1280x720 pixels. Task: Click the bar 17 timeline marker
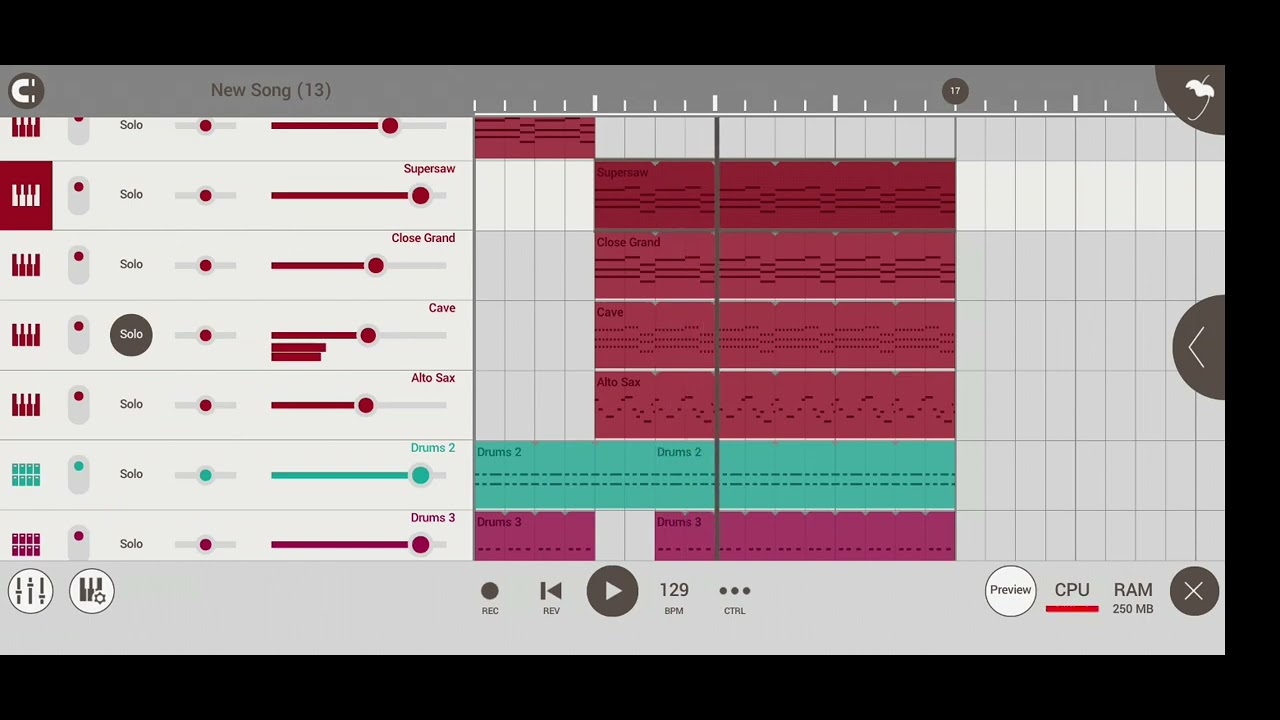(955, 91)
